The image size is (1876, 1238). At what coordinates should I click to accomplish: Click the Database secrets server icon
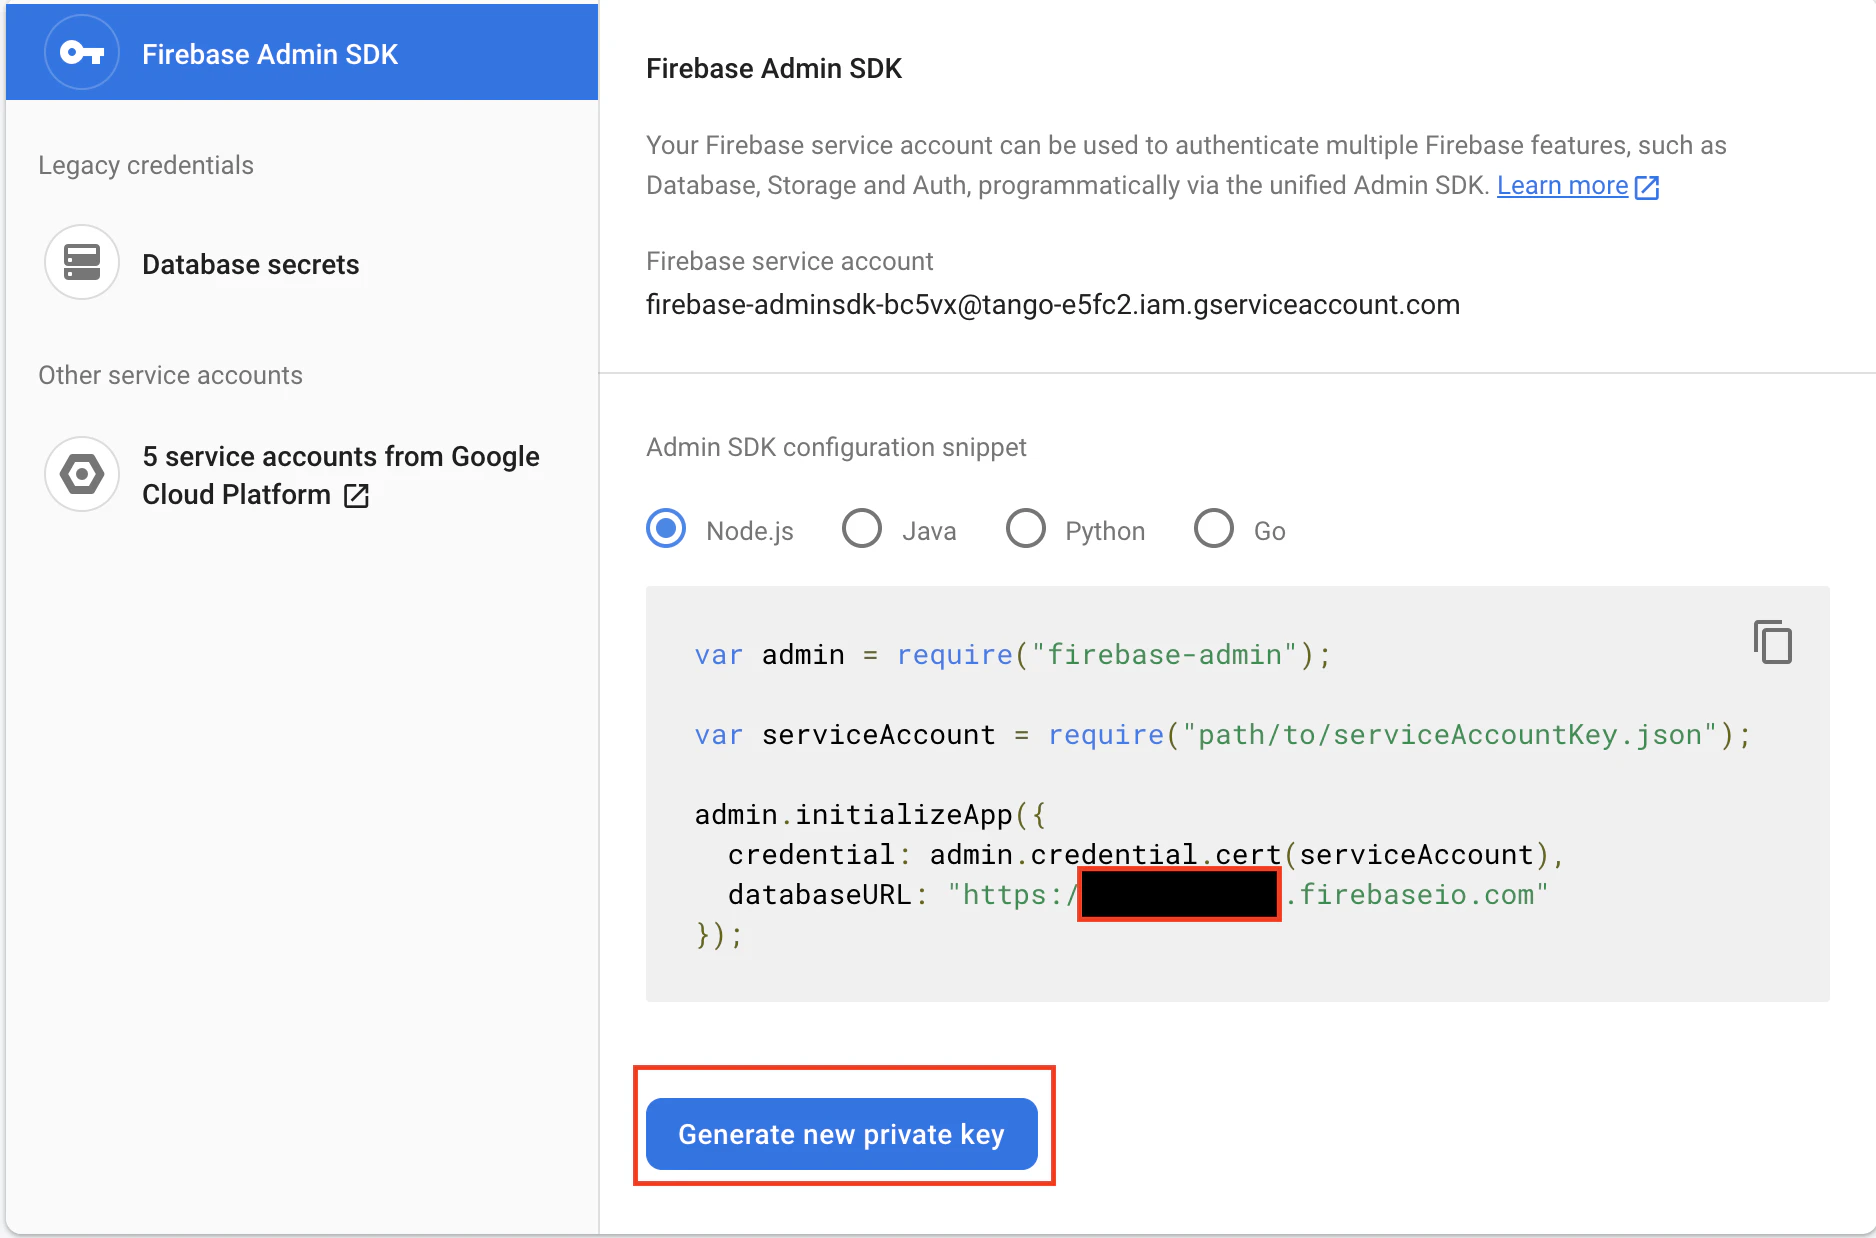pos(82,263)
